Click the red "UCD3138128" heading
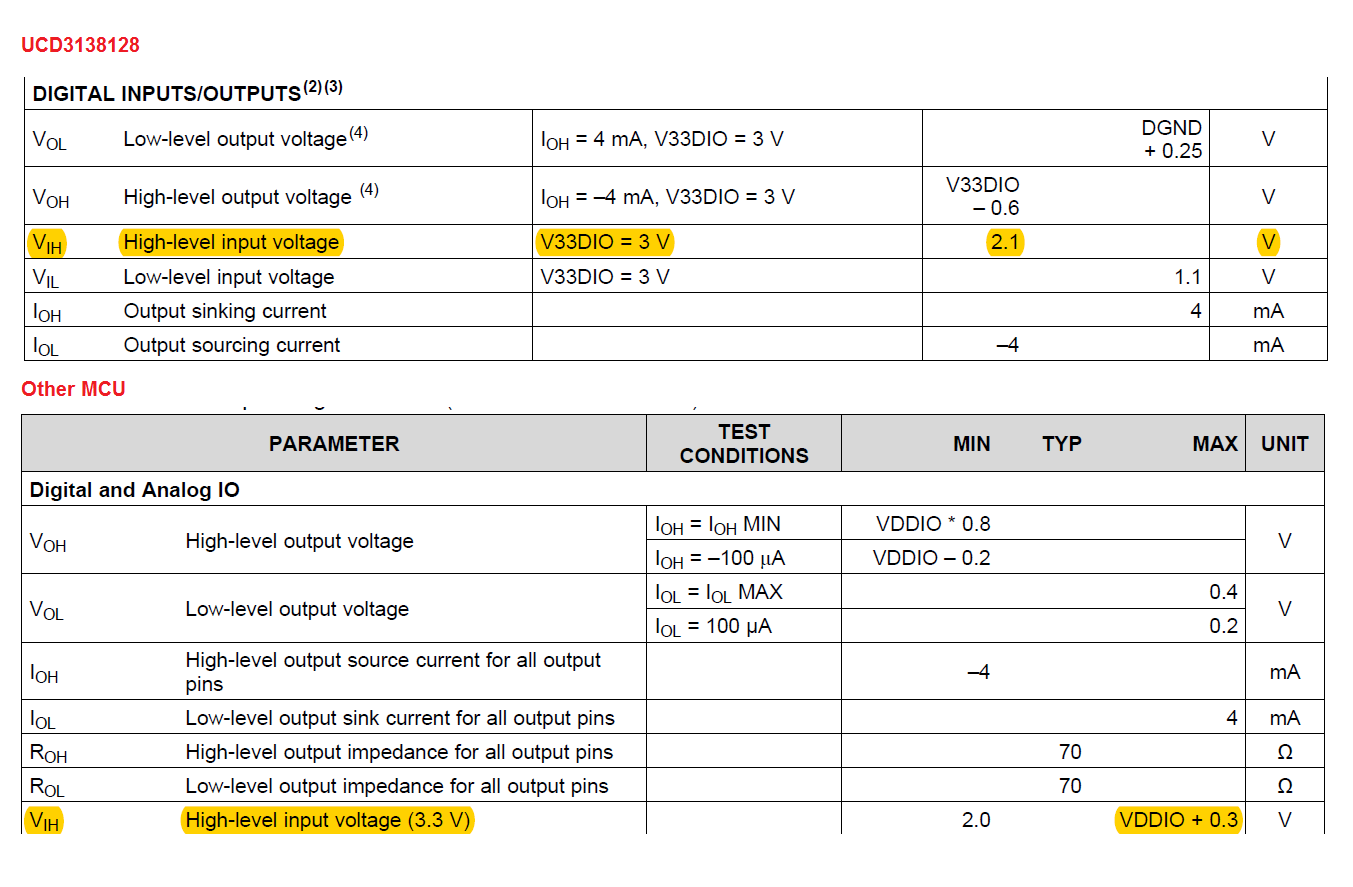Viewport: 1353px width, 887px height. (x=80, y=45)
